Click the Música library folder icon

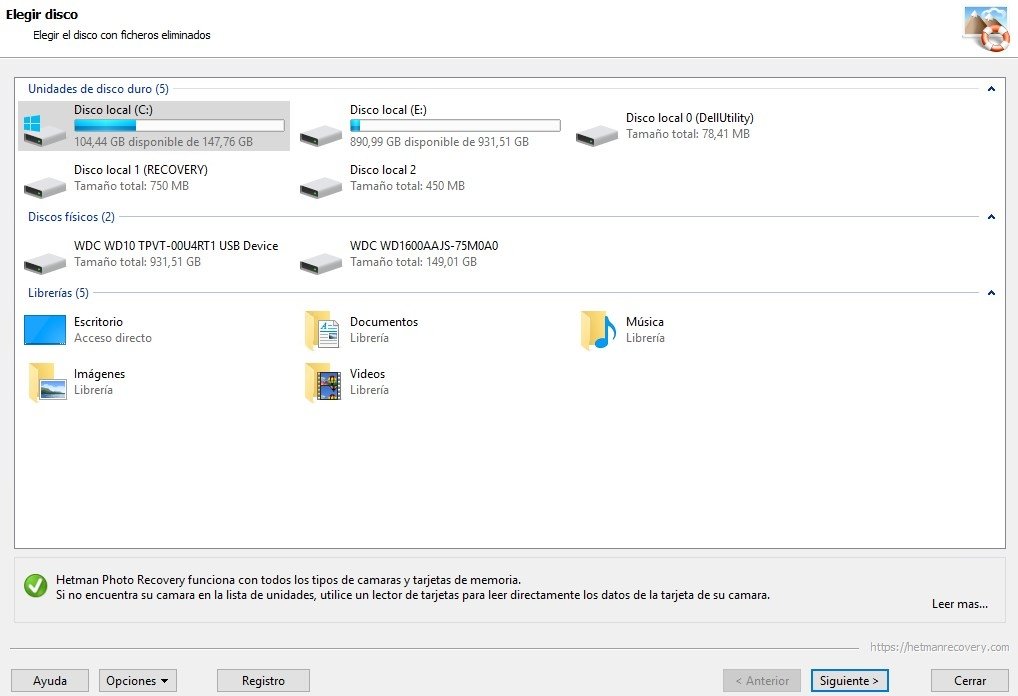pos(598,330)
